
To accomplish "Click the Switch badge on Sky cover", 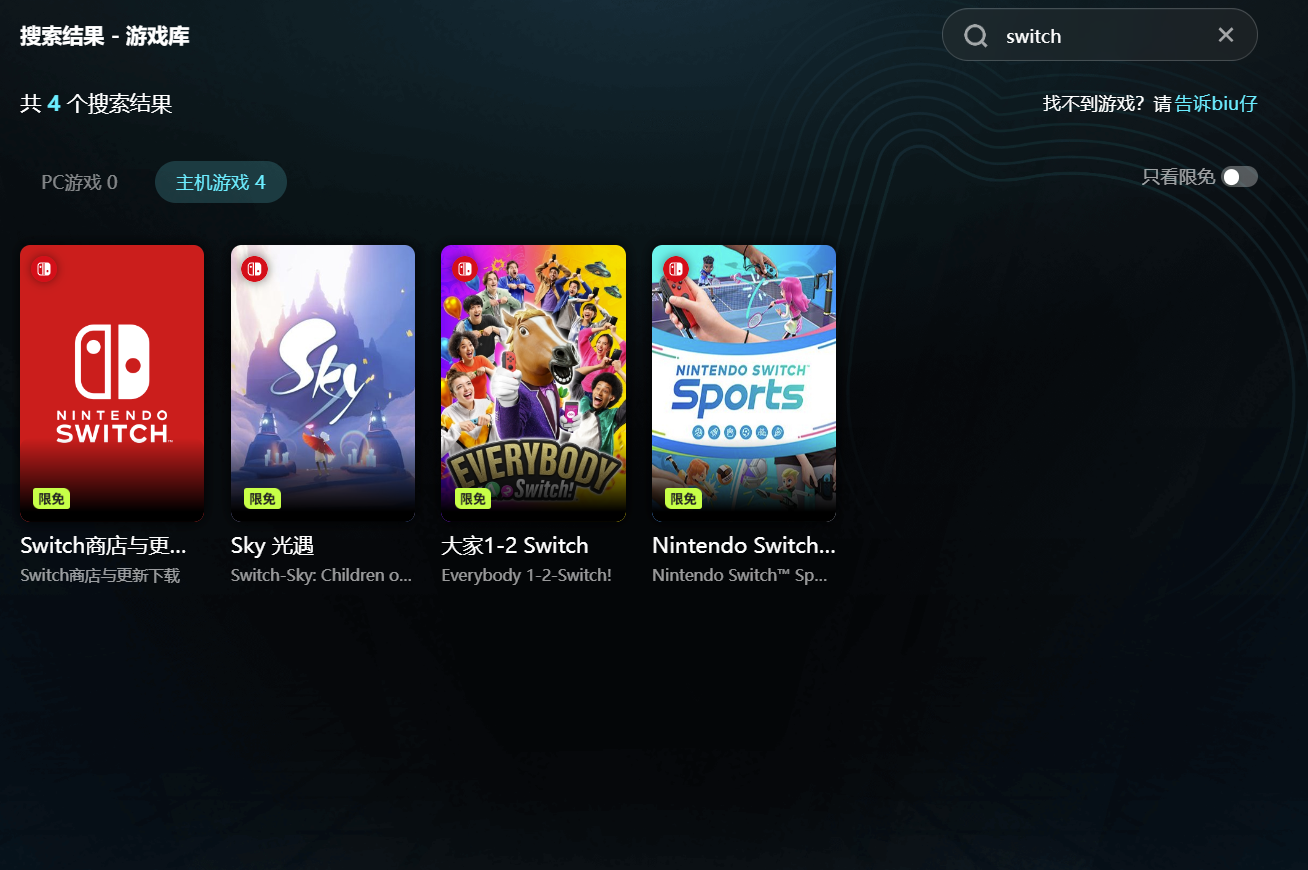I will 254,269.
